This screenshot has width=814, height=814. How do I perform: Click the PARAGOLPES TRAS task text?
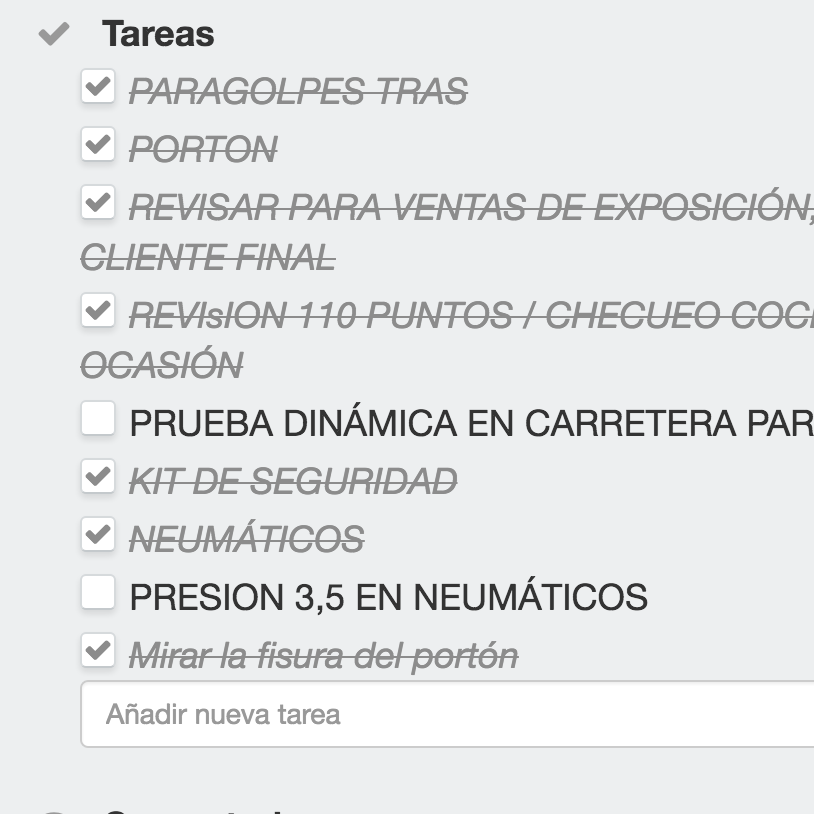click(298, 92)
